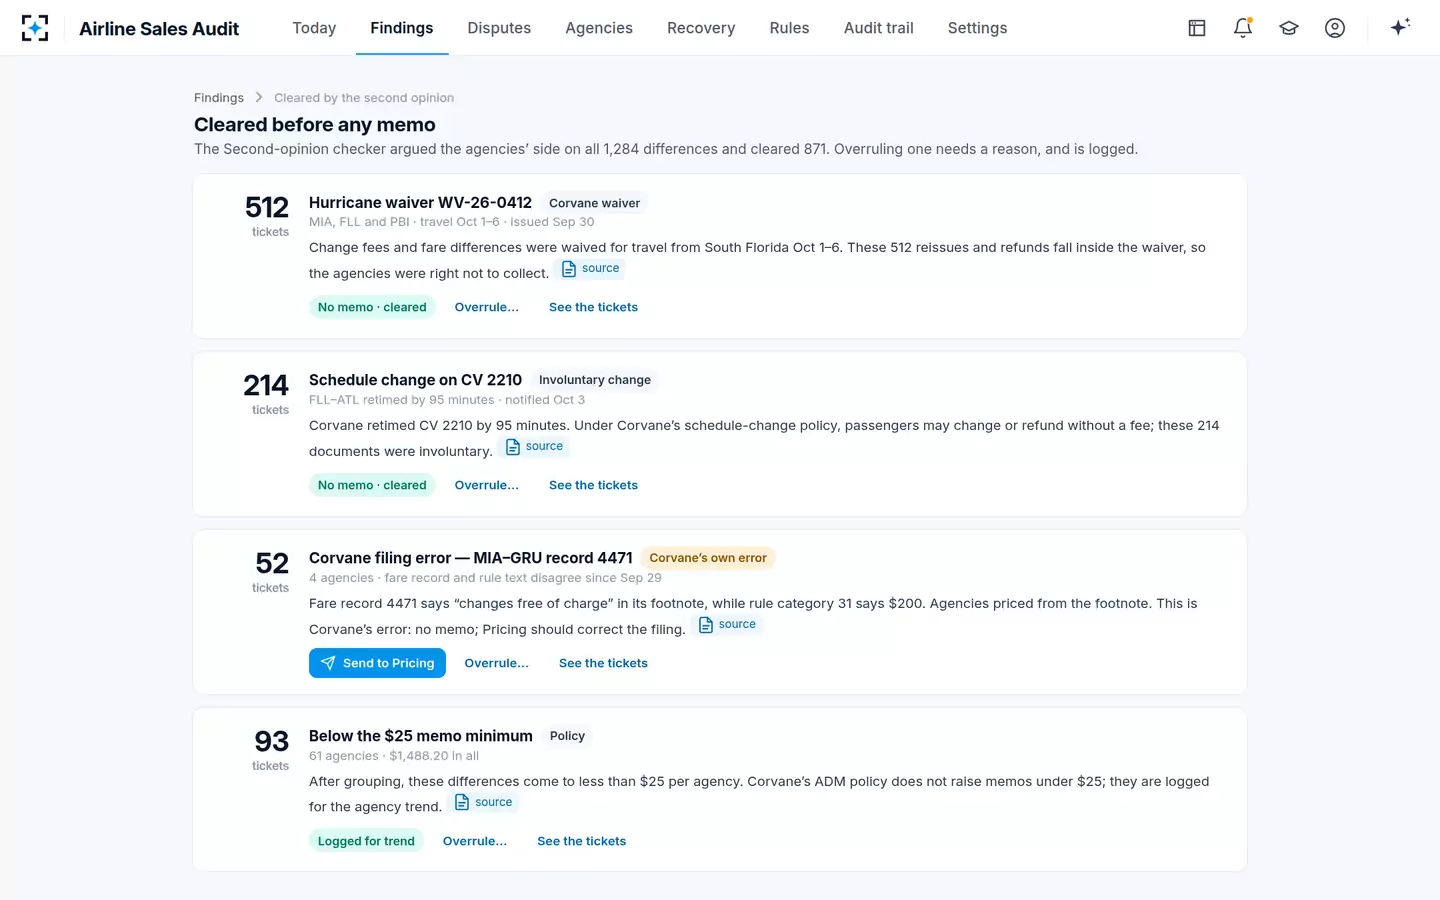This screenshot has width=1440, height=900.
Task: Click the Involuntary change tag
Action: point(595,380)
